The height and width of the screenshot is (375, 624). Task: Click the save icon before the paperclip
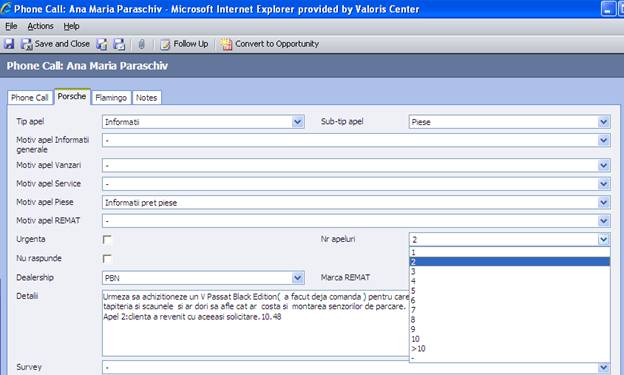coord(119,44)
